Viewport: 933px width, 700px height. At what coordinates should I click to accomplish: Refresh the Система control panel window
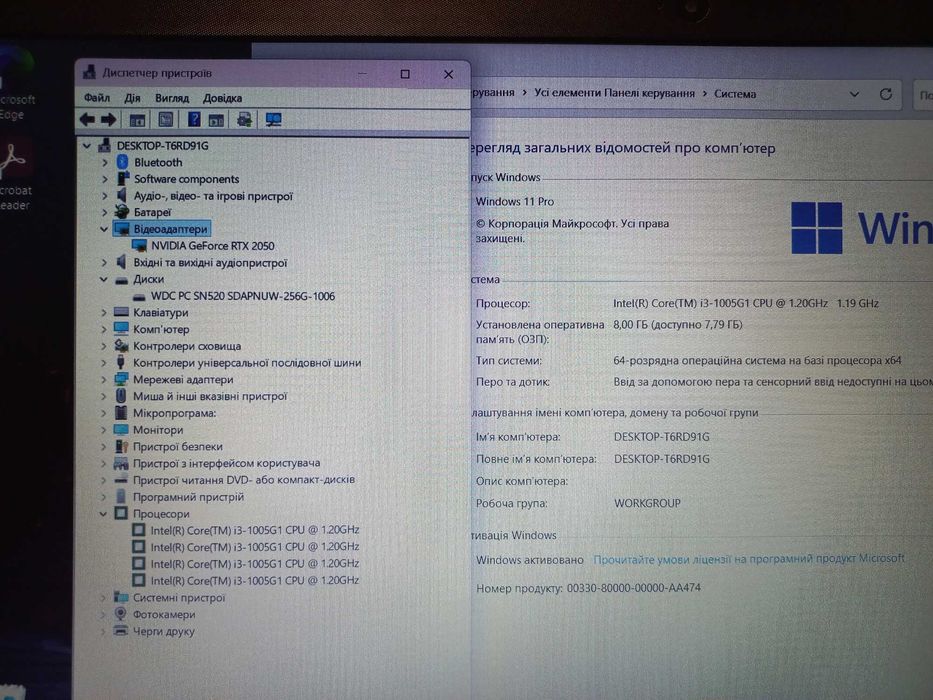click(886, 94)
